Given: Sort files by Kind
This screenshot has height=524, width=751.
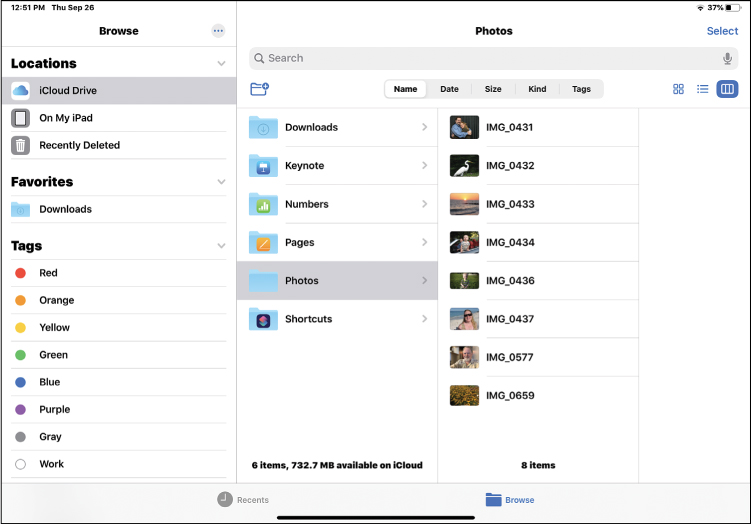Looking at the screenshot, I should click(537, 89).
